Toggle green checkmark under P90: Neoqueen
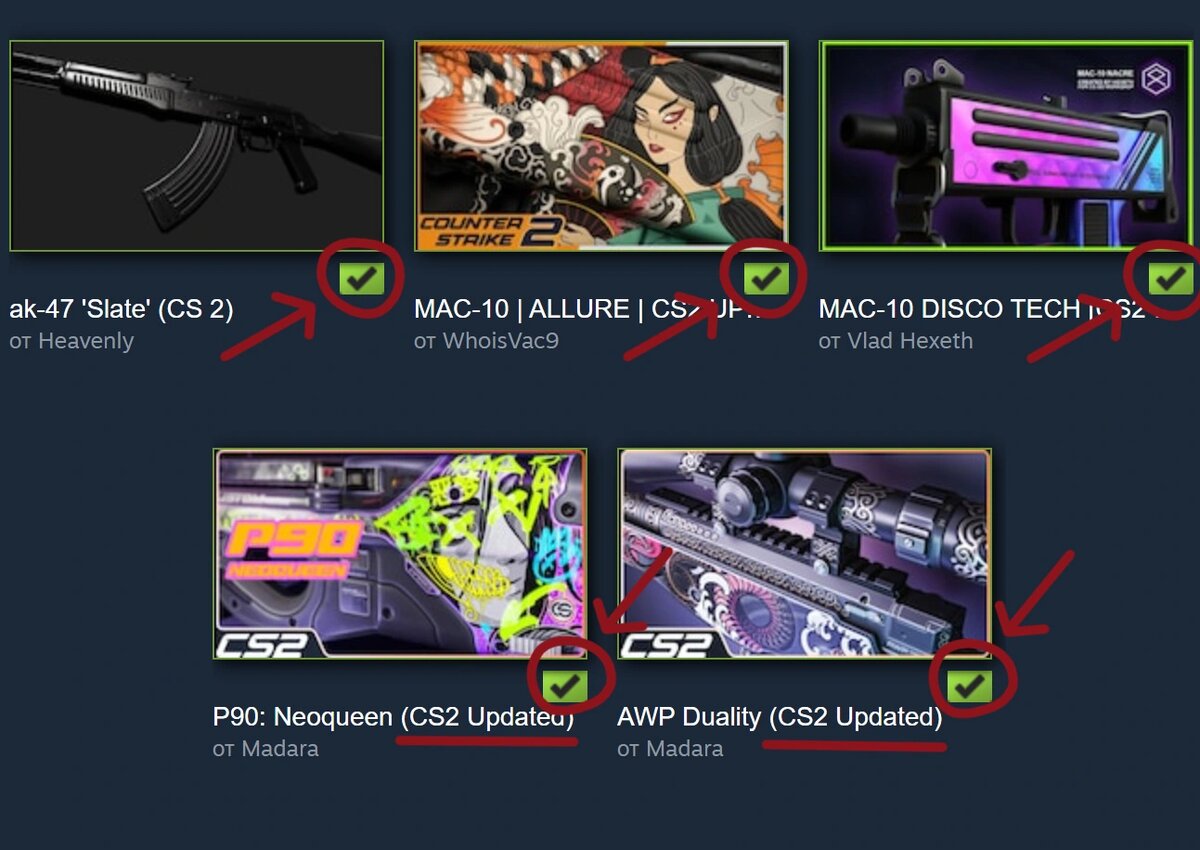Viewport: 1200px width, 850px height. click(x=564, y=685)
